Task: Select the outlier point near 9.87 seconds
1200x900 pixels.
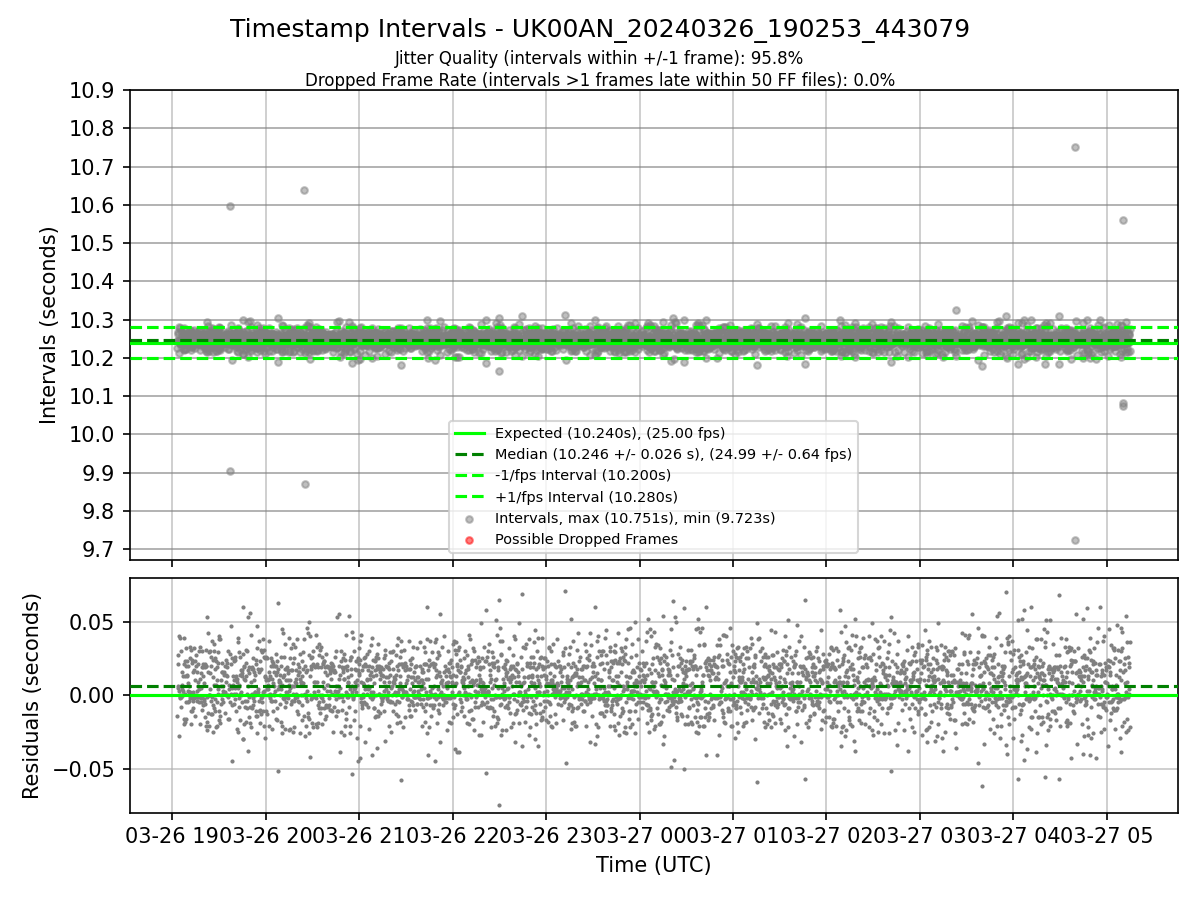Action: coord(305,484)
